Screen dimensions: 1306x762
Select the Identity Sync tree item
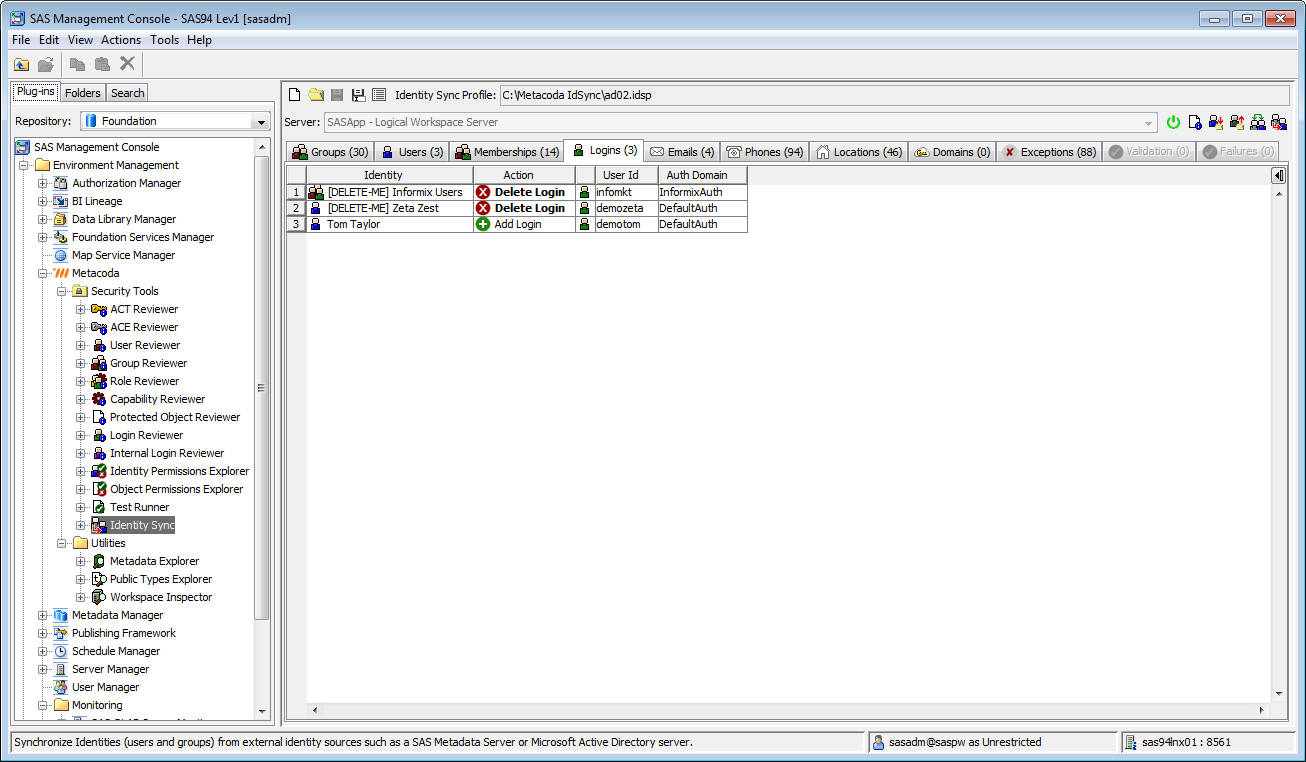pyautogui.click(x=142, y=525)
